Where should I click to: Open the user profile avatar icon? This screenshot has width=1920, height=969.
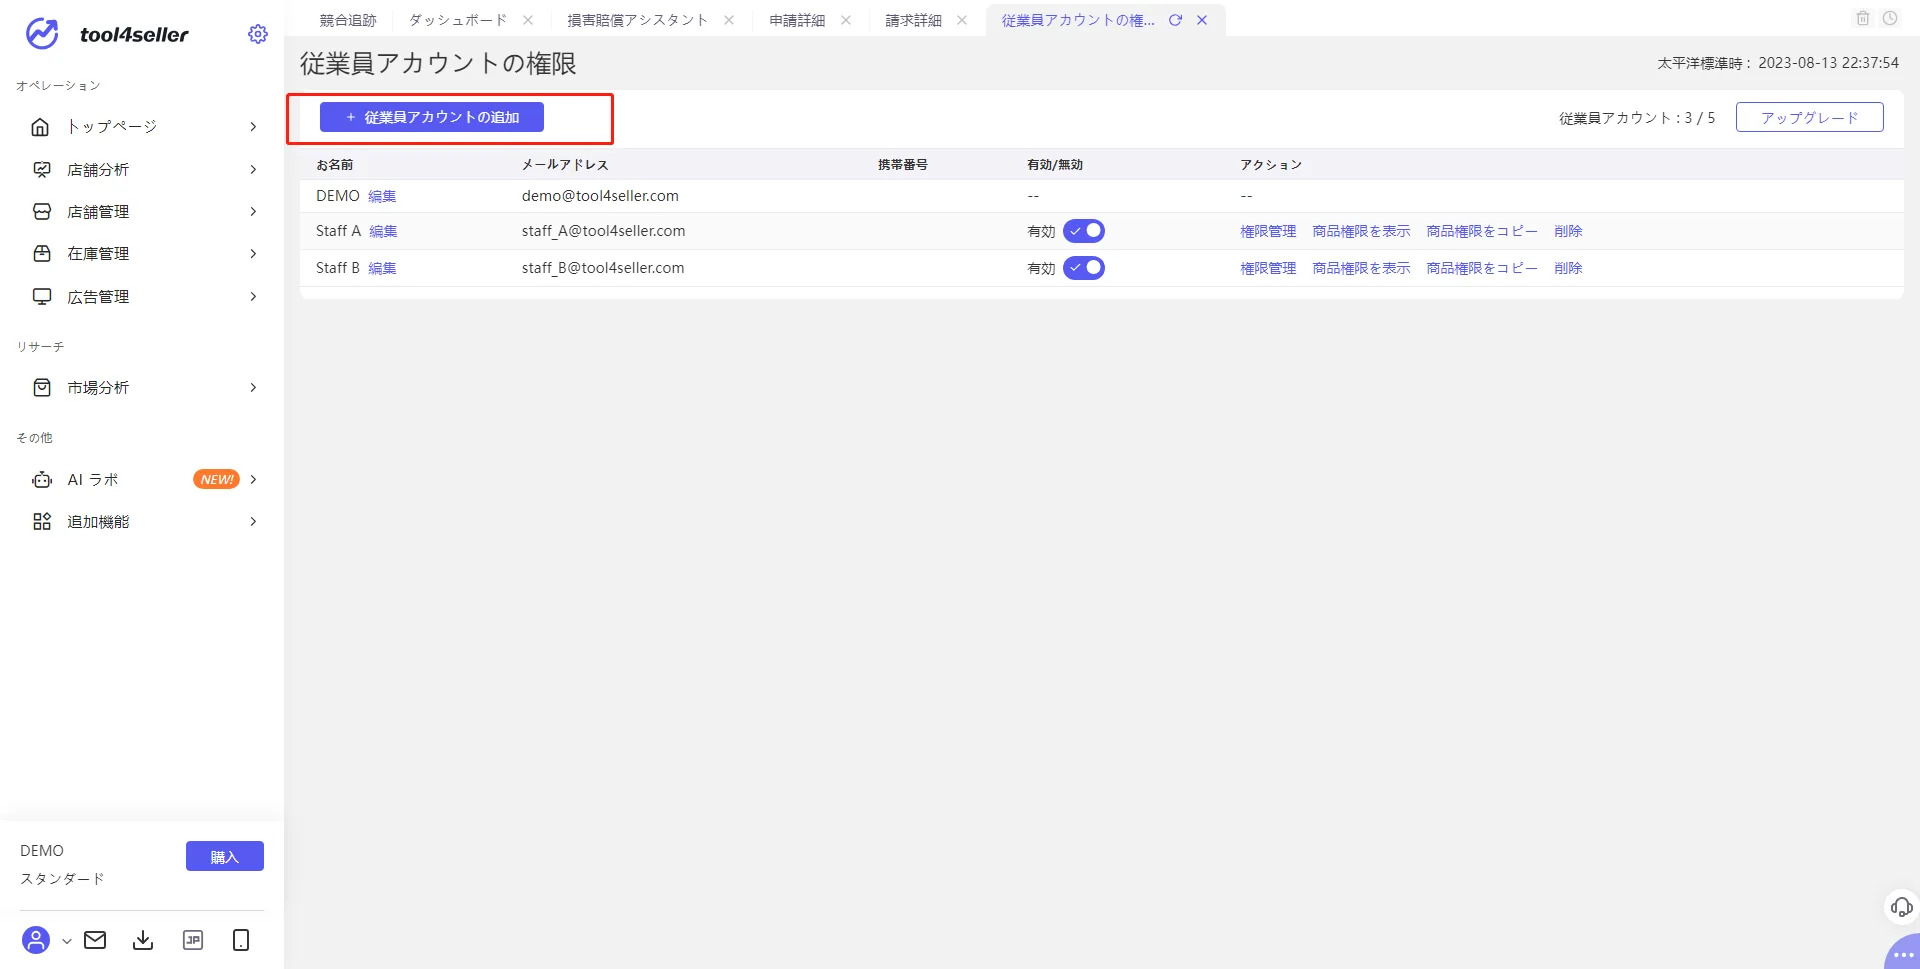coord(36,940)
